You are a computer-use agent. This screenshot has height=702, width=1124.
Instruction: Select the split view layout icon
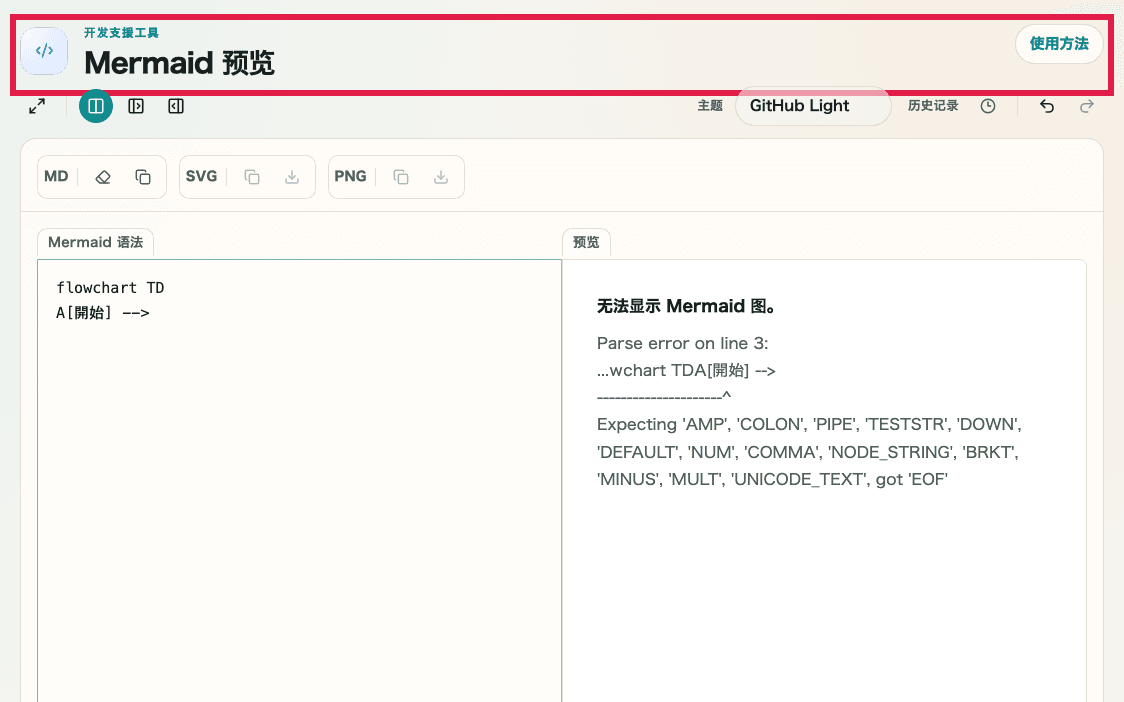96,105
